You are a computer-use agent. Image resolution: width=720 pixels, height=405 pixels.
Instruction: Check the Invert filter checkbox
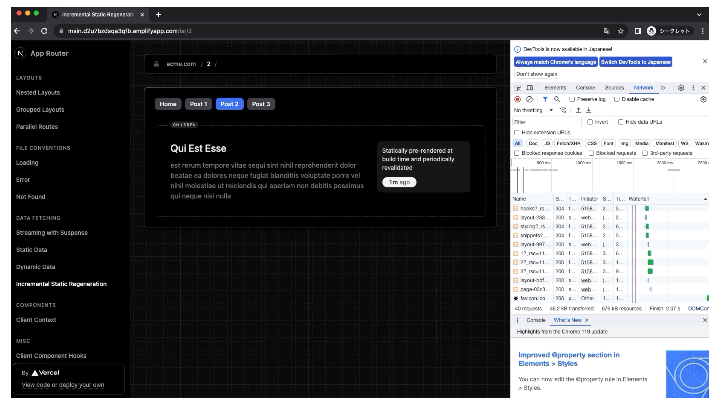(x=590, y=122)
